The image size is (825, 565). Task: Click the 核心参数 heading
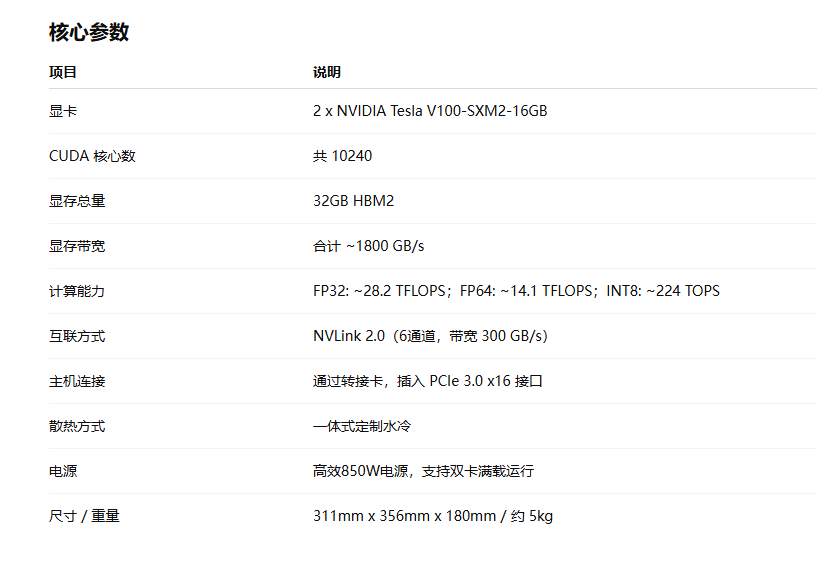(x=89, y=32)
